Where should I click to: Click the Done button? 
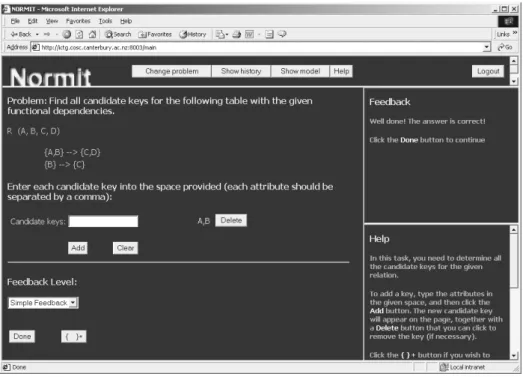(x=22, y=336)
